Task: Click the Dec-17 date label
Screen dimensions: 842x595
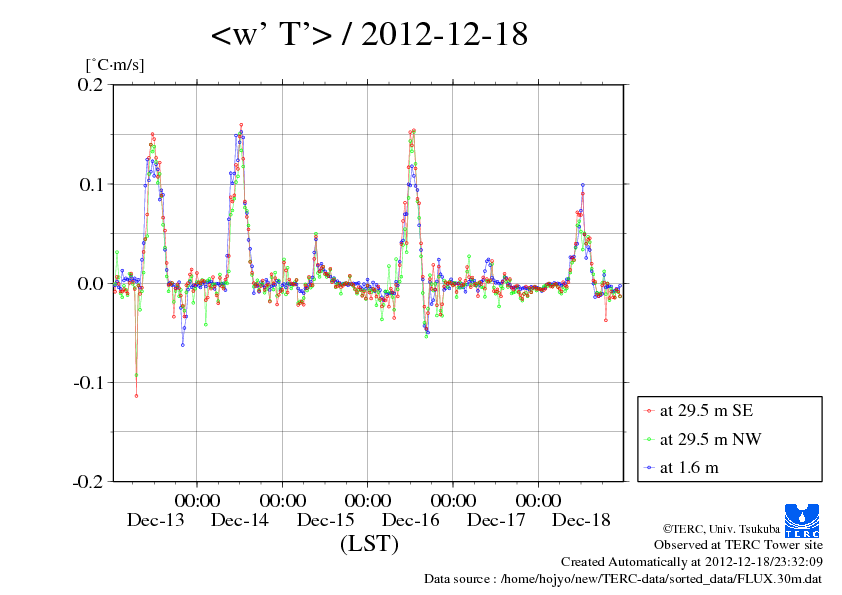Action: click(496, 520)
